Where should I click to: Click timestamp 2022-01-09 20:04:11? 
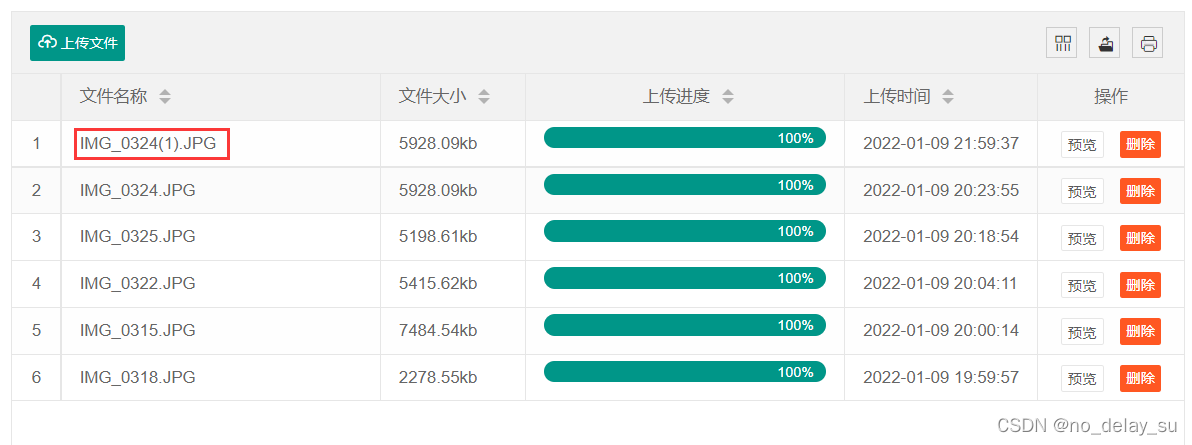pyautogui.click(x=941, y=284)
